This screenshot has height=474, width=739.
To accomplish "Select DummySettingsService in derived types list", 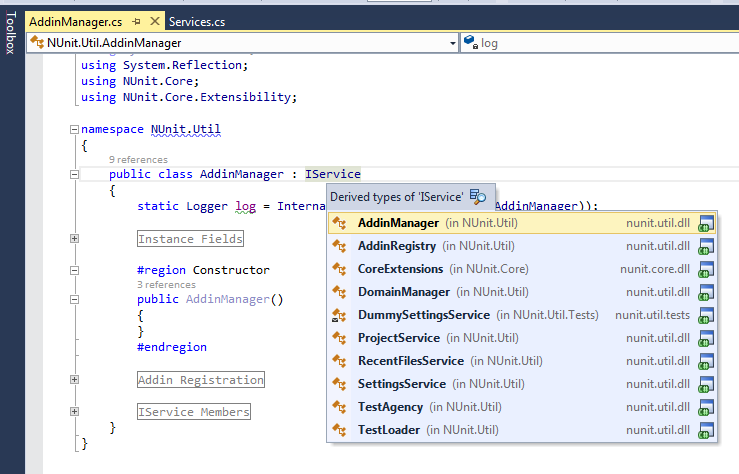I will 522,315.
